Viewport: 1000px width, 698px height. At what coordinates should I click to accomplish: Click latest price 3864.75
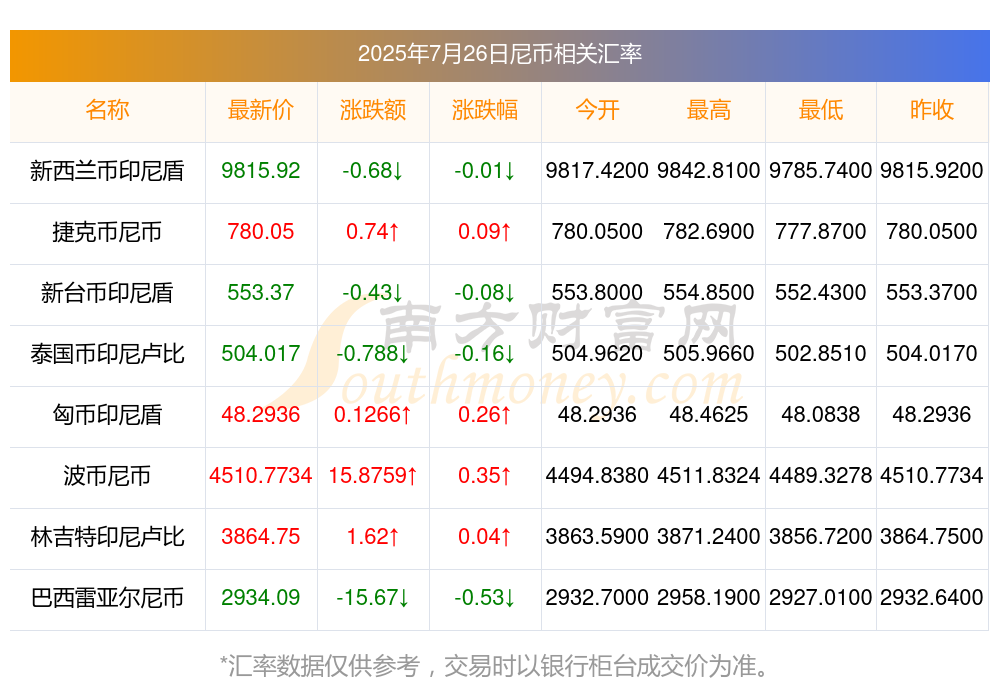point(261,537)
